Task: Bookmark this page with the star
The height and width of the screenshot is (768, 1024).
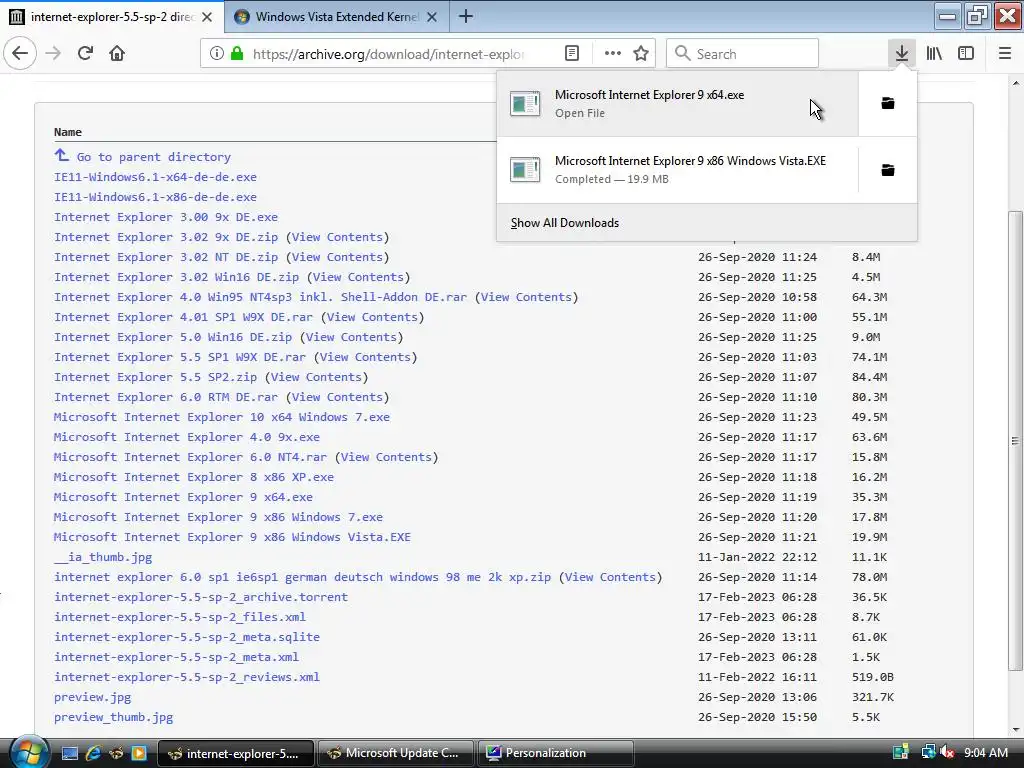Action: pyautogui.click(x=641, y=54)
